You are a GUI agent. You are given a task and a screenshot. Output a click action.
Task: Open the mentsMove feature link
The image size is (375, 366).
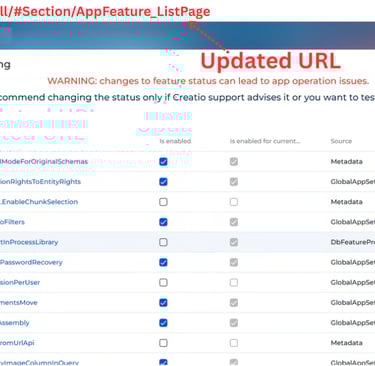pyautogui.click(x=19, y=303)
